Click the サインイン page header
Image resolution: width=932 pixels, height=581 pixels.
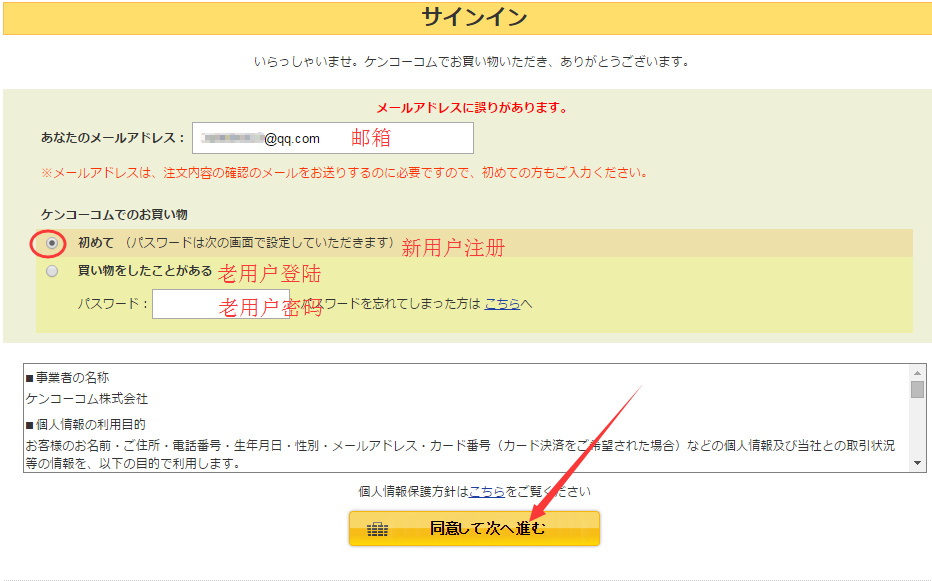pos(467,17)
